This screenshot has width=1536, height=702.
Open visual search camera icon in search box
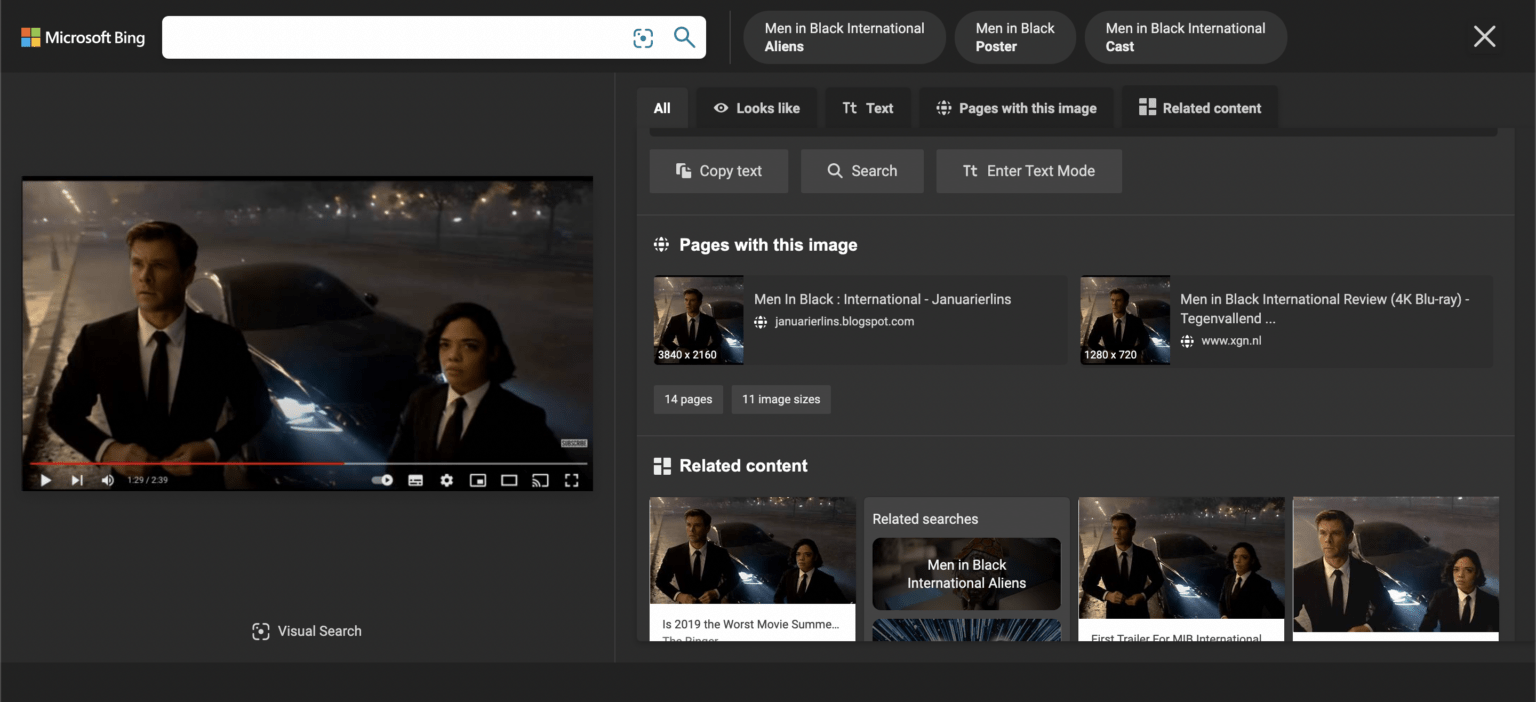coord(643,38)
